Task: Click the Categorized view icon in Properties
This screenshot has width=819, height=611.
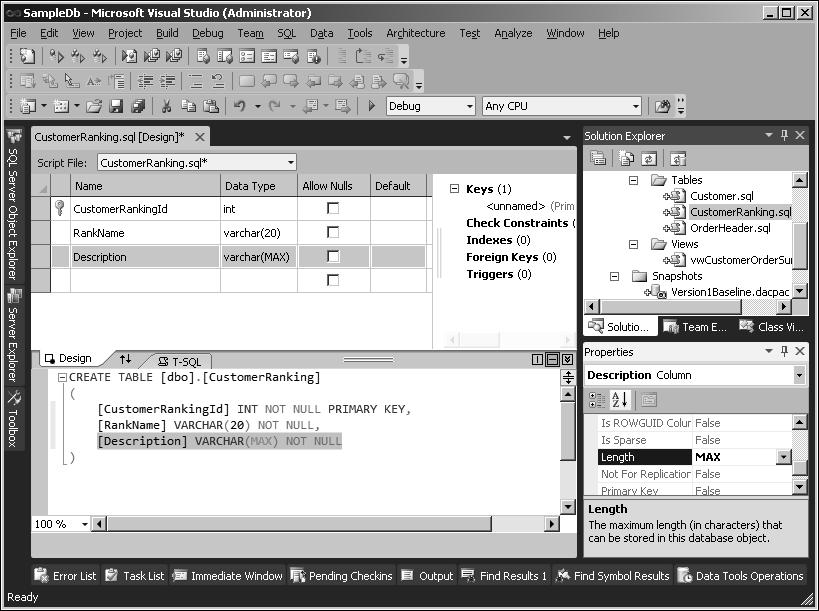Action: coord(597,400)
